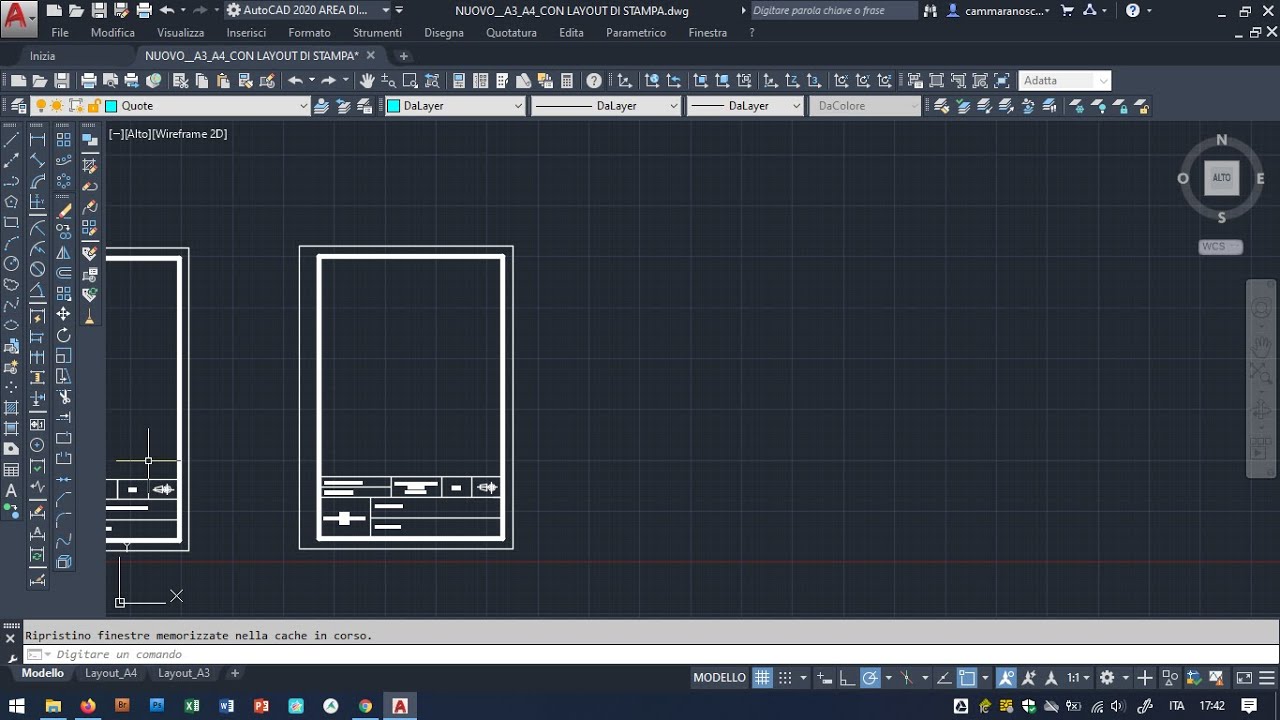Open the Help question mark in toolbar
Viewport: 1280px width, 720px height.
[594, 81]
